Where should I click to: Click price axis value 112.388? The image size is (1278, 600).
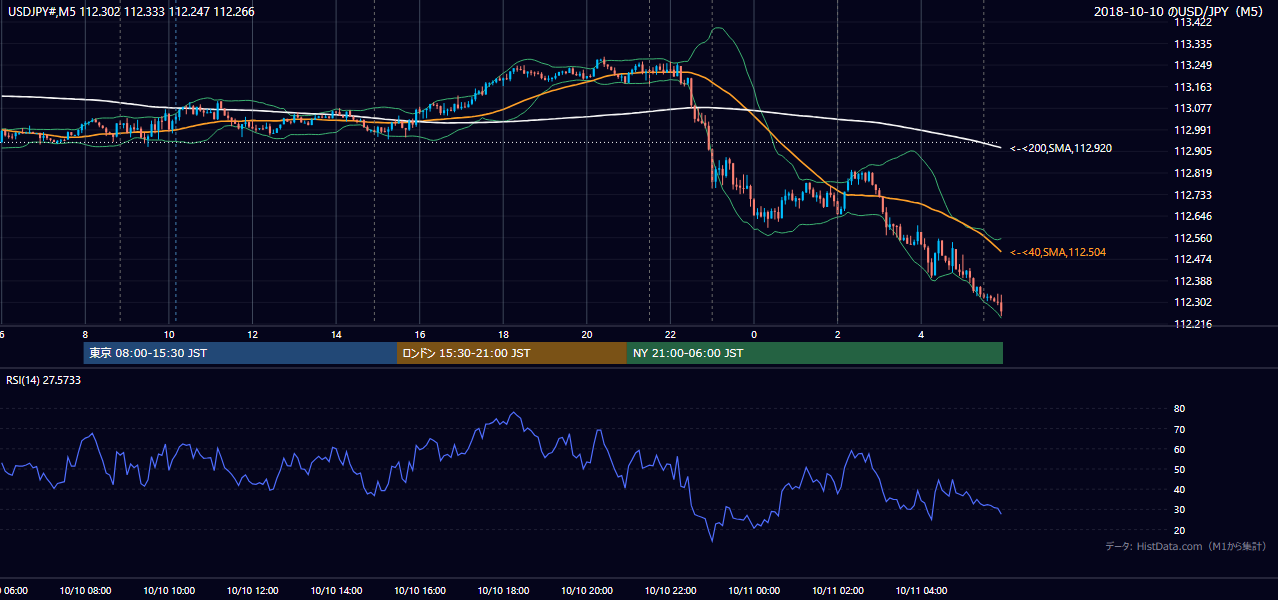point(1193,281)
